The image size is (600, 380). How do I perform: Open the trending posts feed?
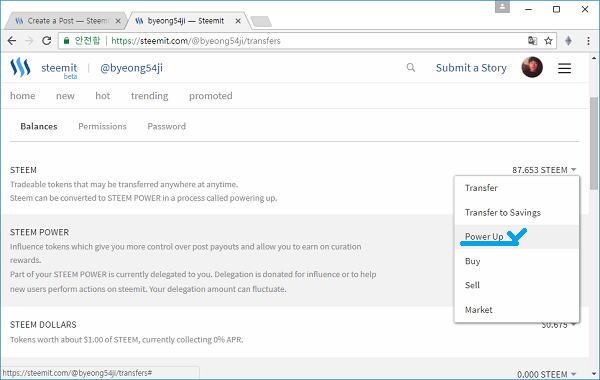coord(150,96)
